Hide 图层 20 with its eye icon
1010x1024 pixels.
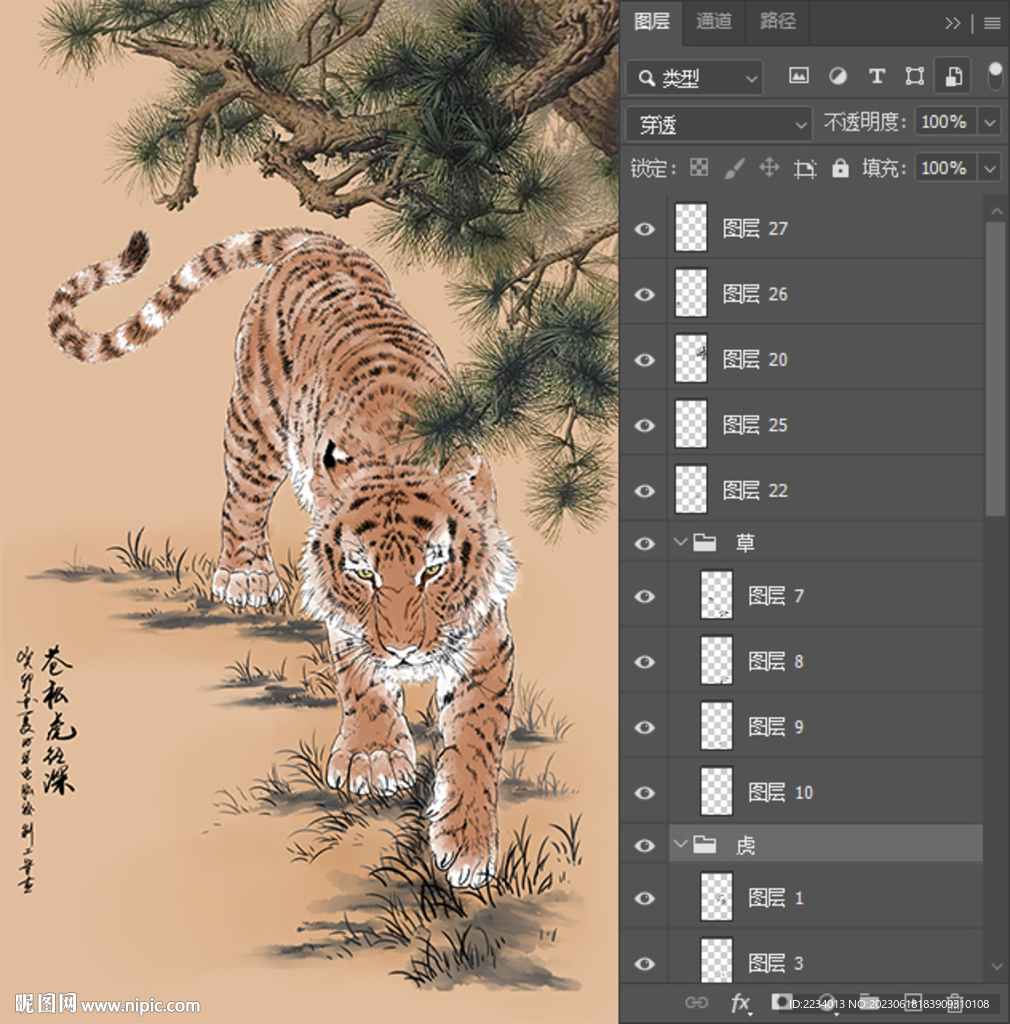[644, 360]
